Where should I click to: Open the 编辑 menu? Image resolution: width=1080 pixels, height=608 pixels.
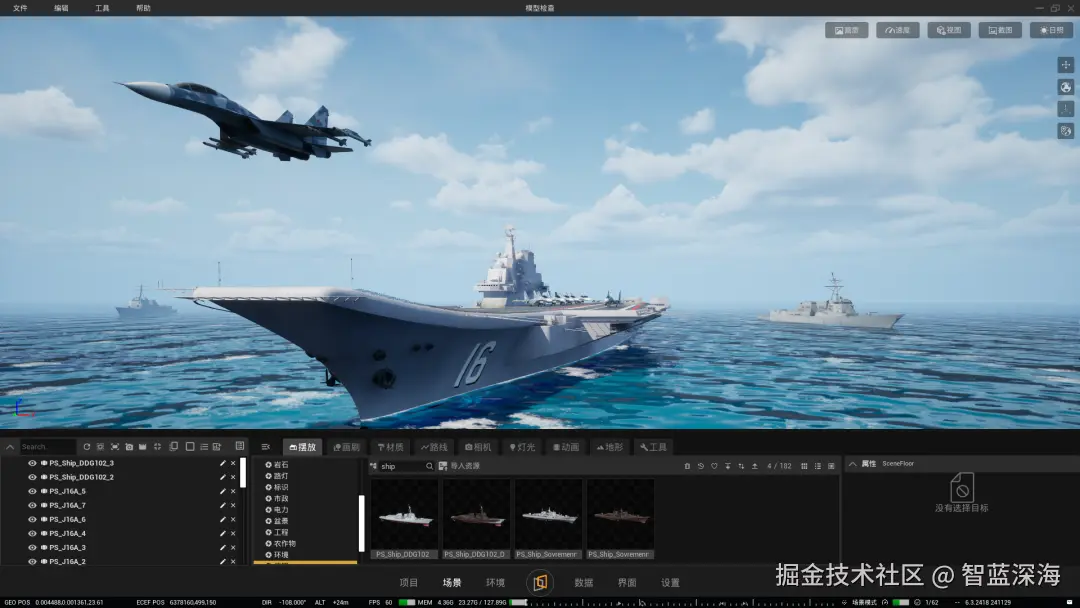pyautogui.click(x=61, y=8)
